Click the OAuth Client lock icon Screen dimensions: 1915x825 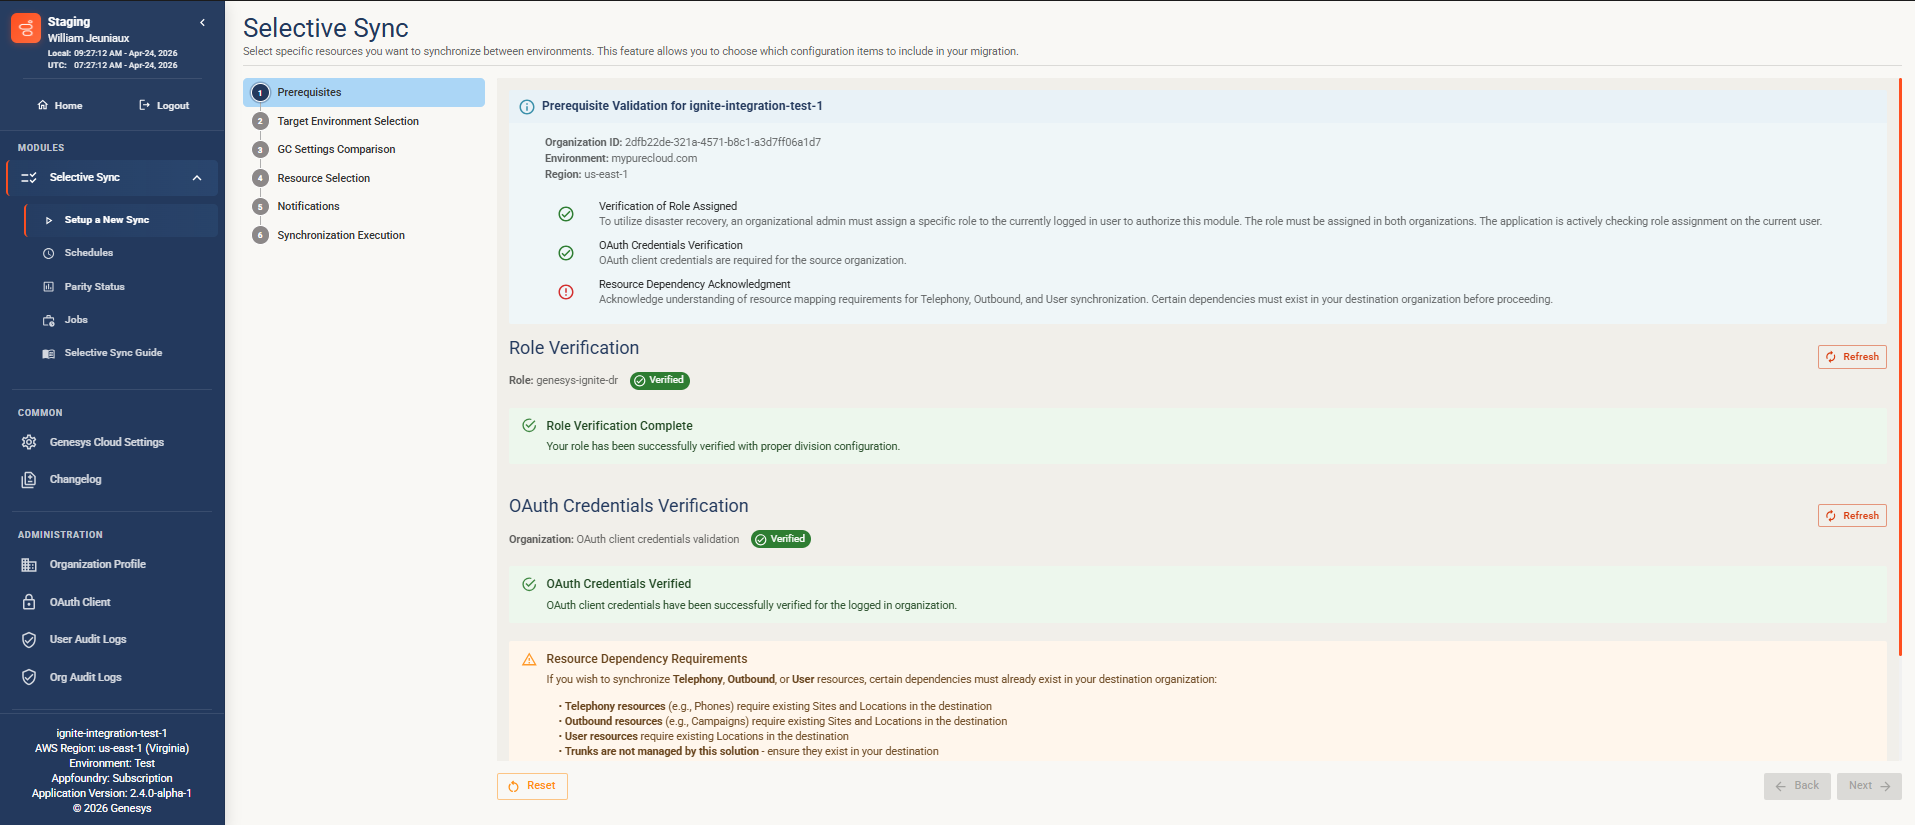(x=29, y=602)
